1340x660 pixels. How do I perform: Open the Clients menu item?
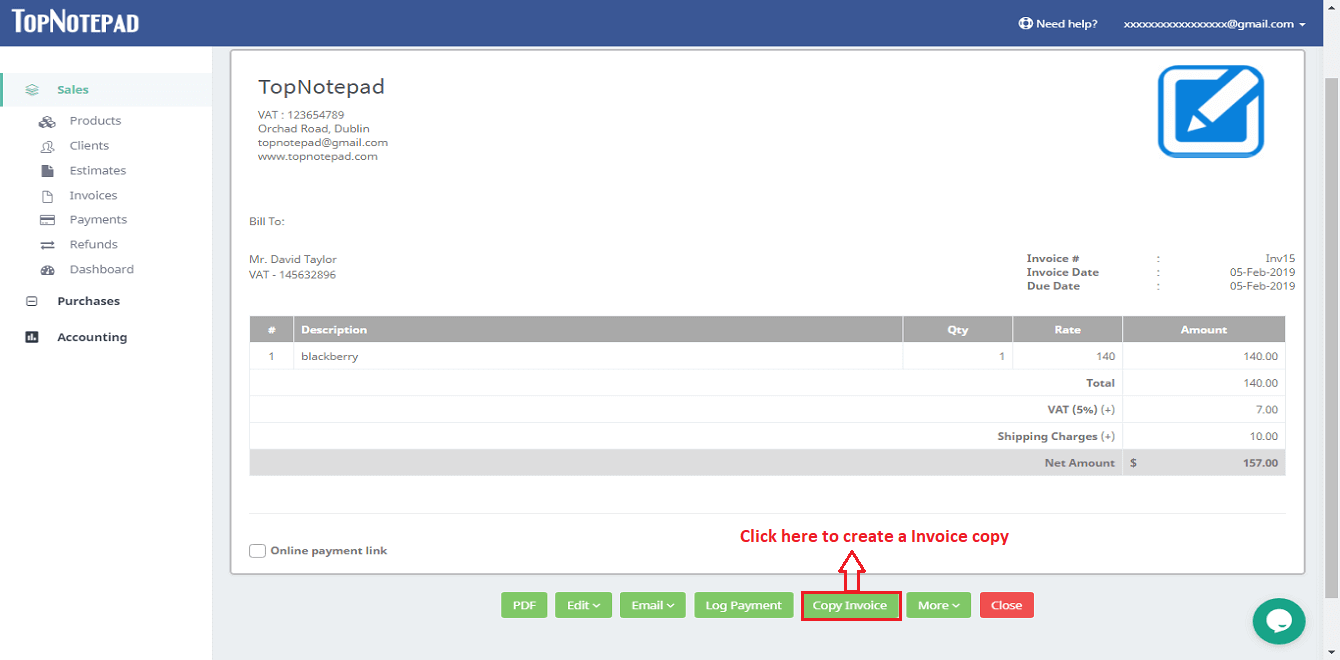coord(89,146)
